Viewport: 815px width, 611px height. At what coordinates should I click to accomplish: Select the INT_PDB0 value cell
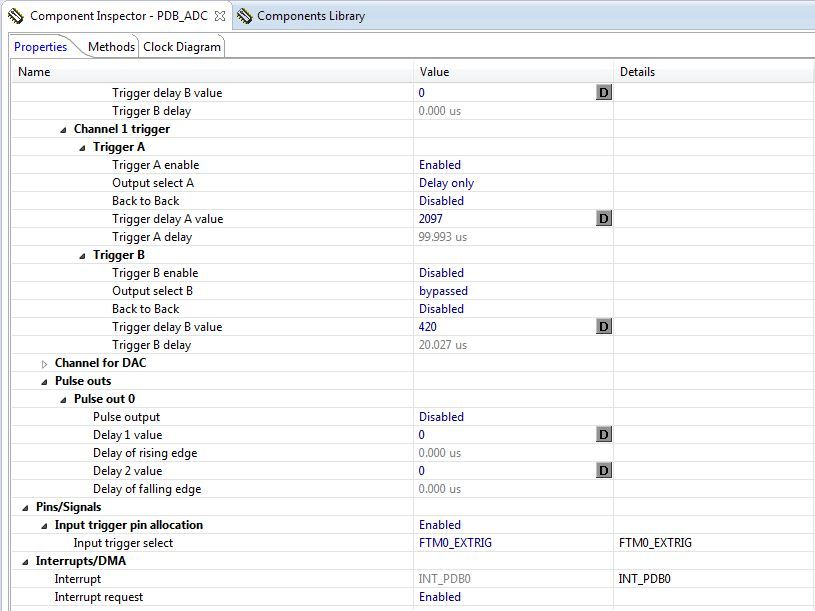click(444, 579)
